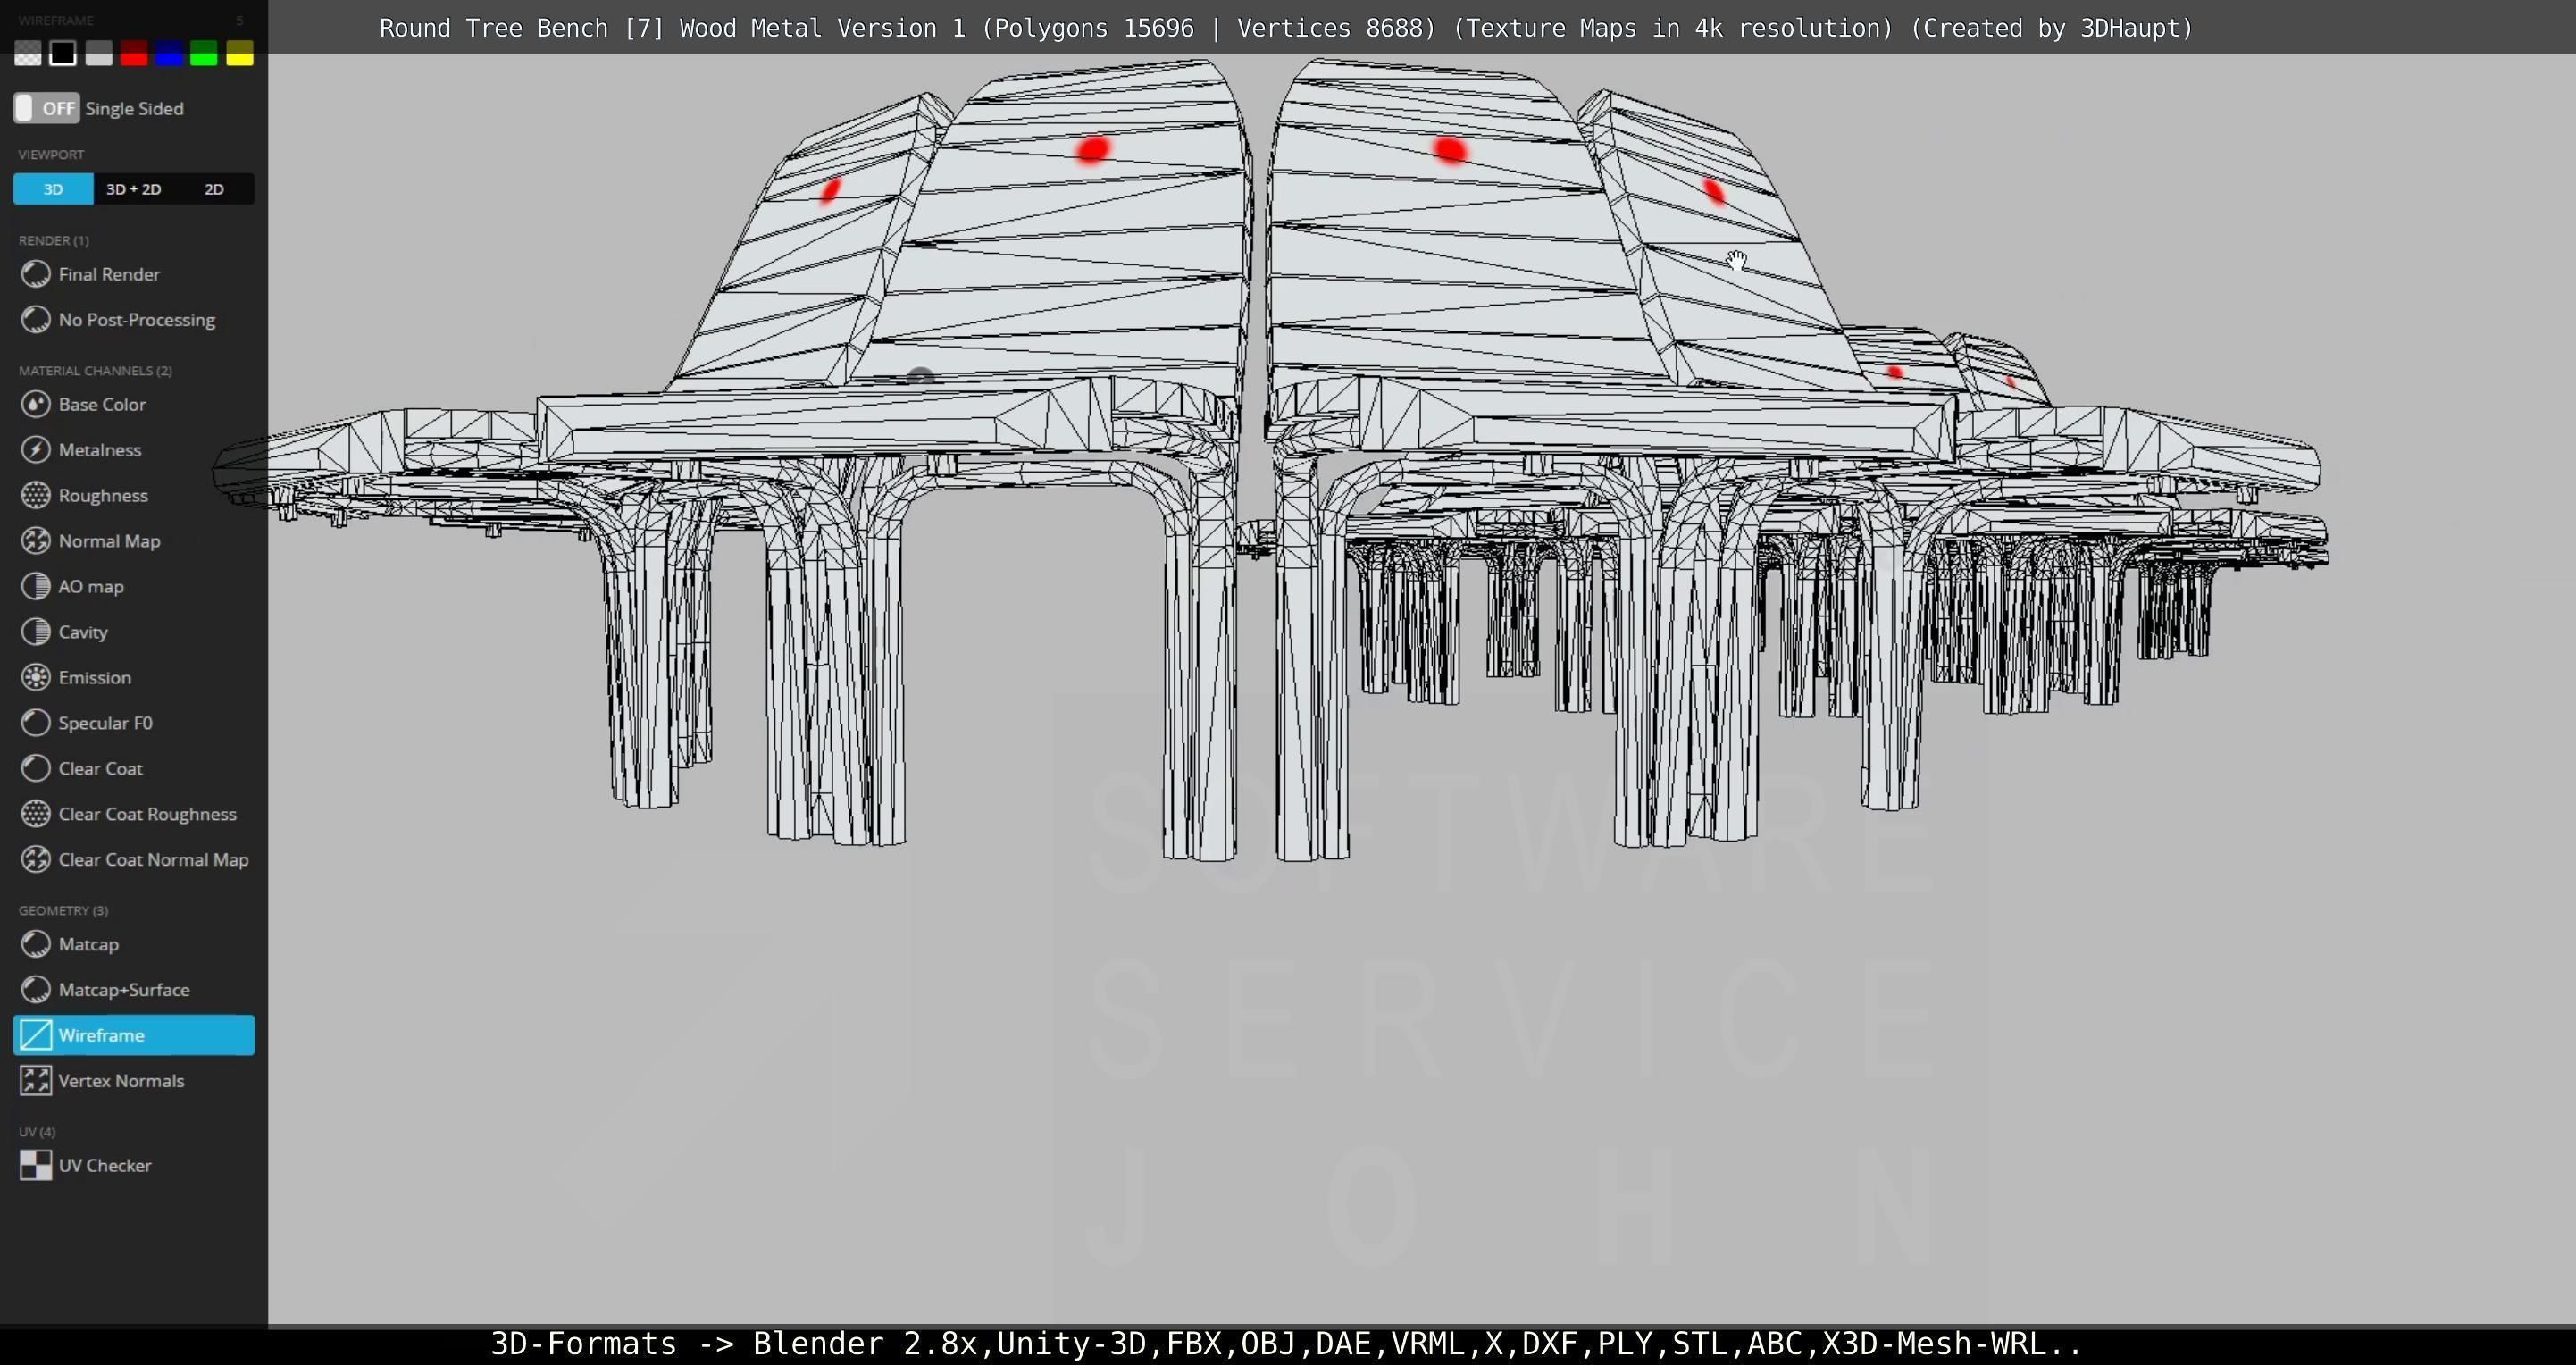The width and height of the screenshot is (2576, 1365).
Task: Pick the green wireframe color swatch
Action: [x=204, y=54]
